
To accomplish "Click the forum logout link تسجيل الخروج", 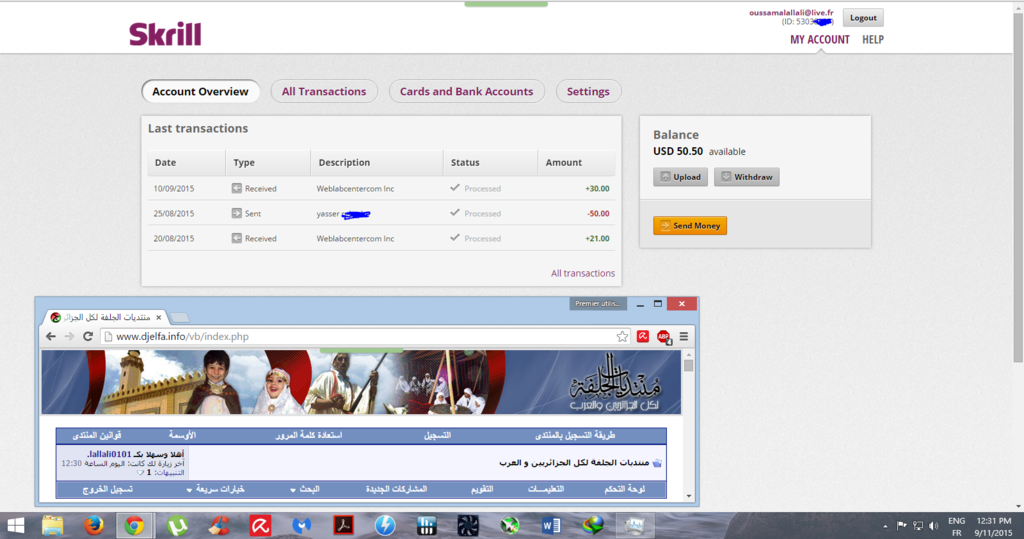I will (107, 489).
